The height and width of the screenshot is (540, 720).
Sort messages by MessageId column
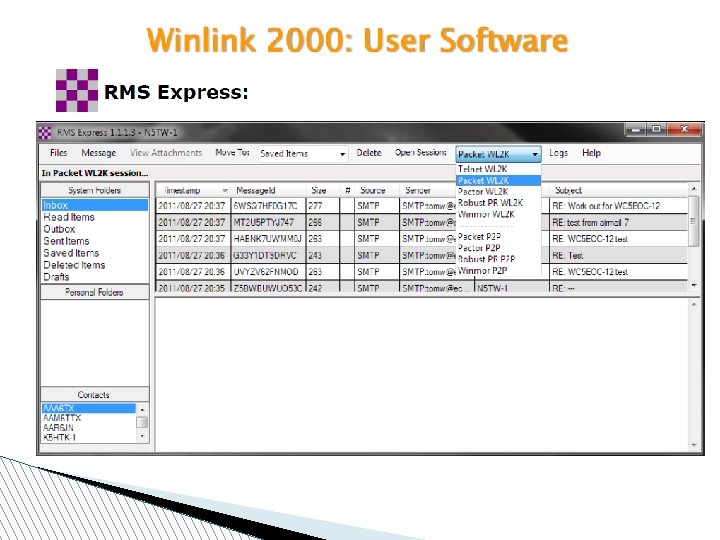[x=268, y=190]
